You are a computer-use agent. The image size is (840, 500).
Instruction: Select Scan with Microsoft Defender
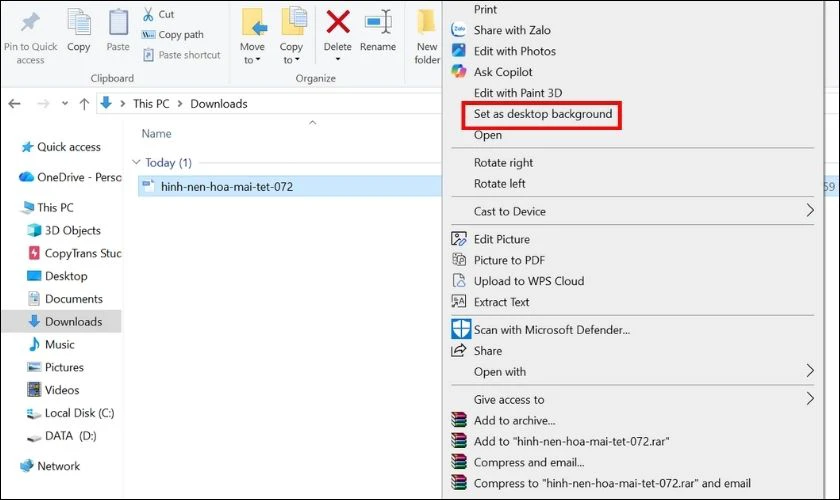click(x=551, y=329)
